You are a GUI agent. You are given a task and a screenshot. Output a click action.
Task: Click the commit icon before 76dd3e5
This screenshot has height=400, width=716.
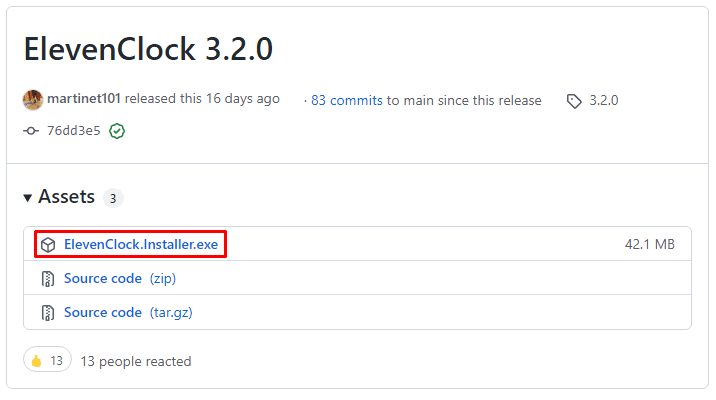click(31, 131)
